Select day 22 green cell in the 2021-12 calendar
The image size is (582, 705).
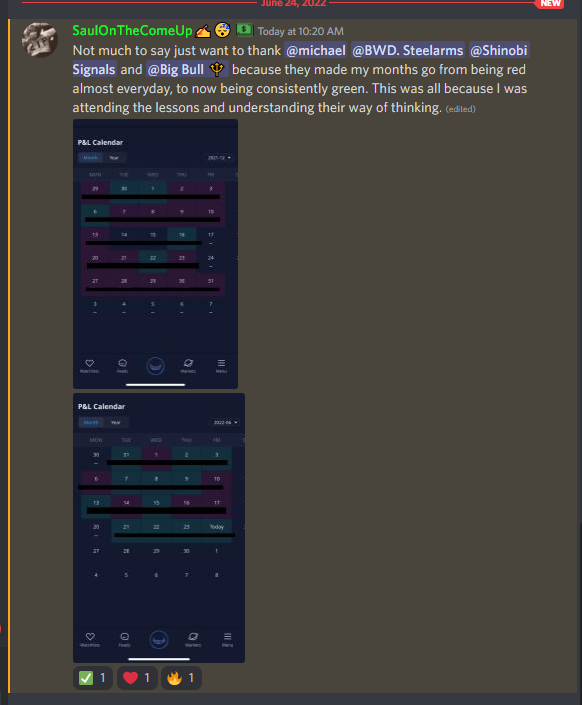[153, 262]
